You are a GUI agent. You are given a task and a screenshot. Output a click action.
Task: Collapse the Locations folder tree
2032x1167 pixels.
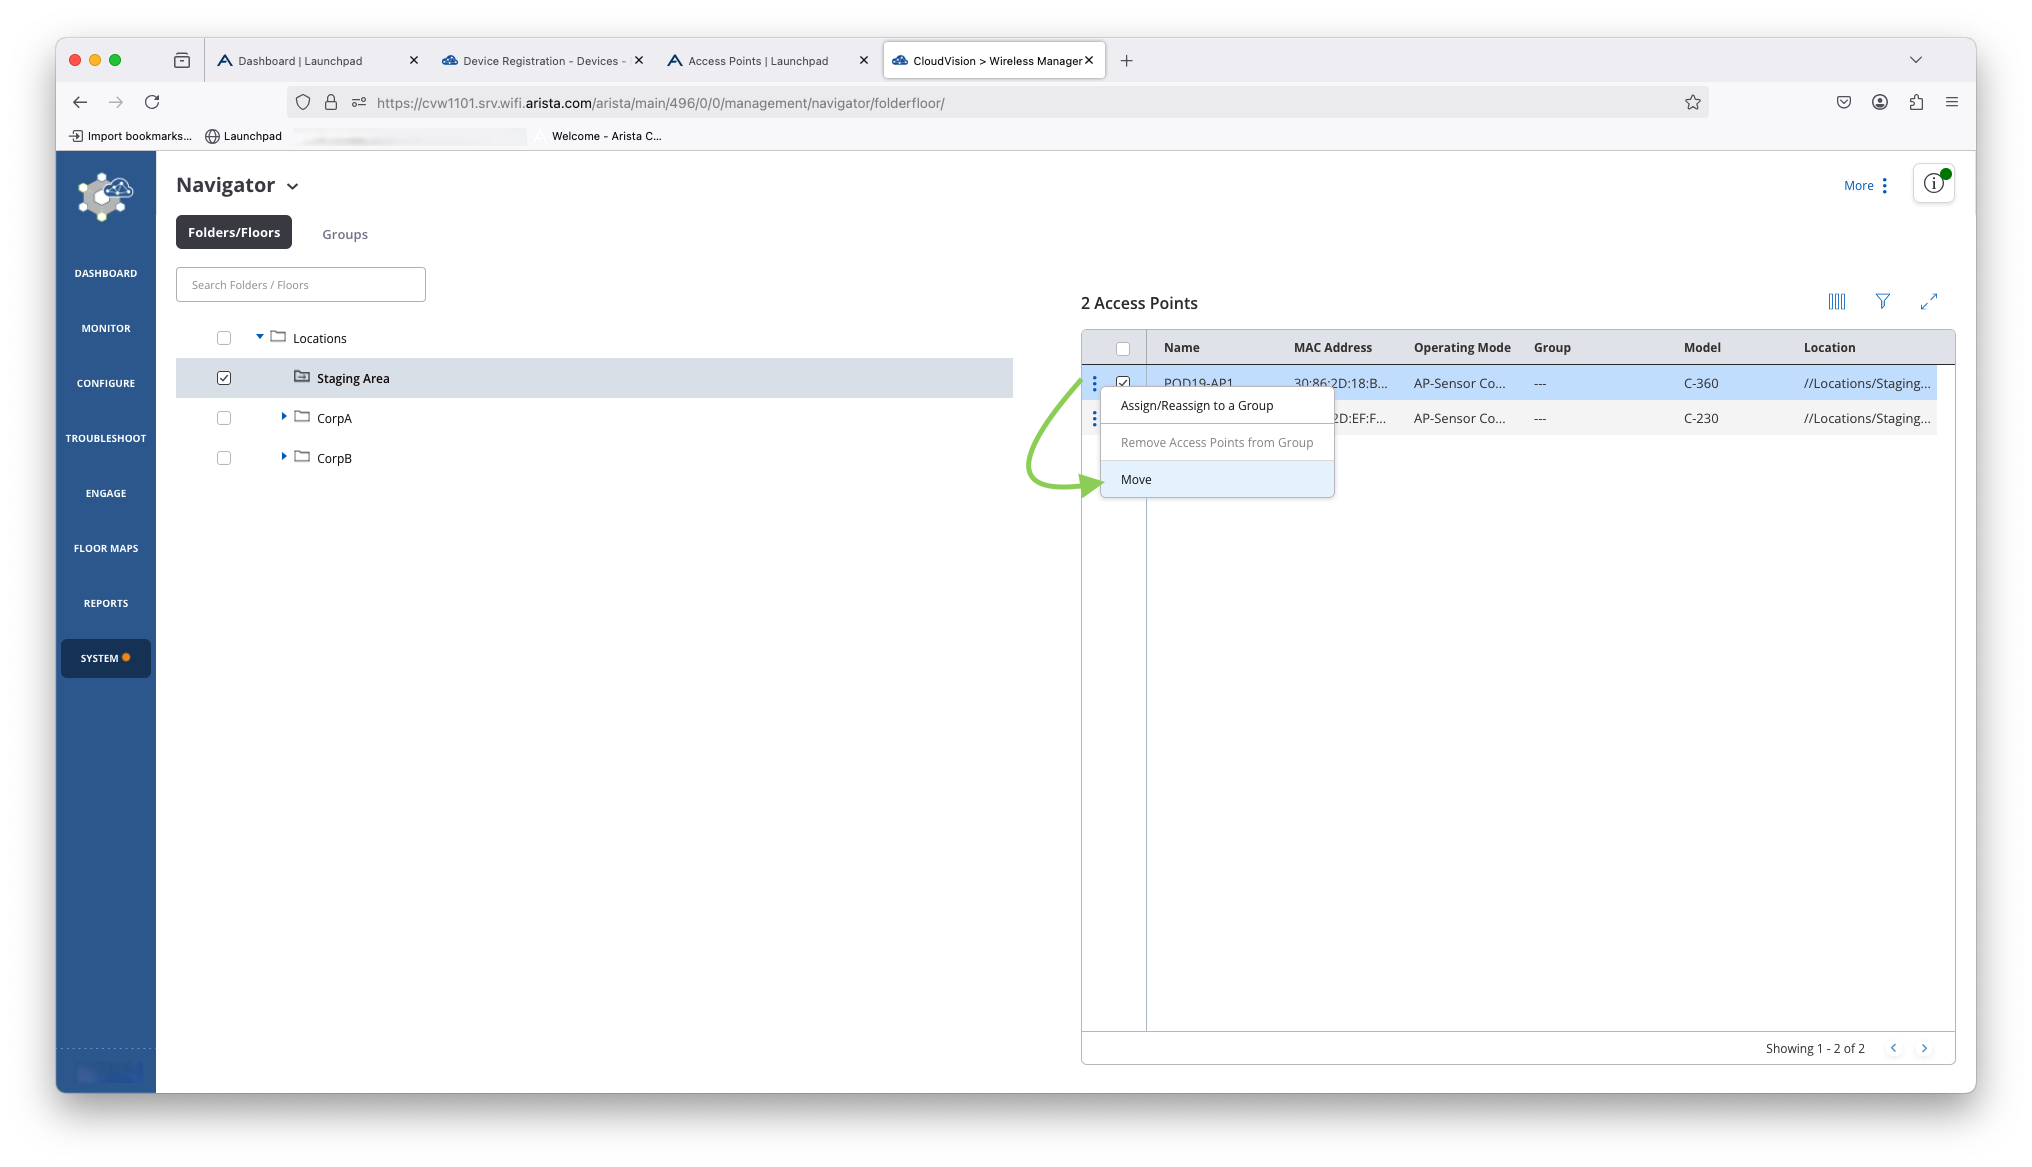260,336
